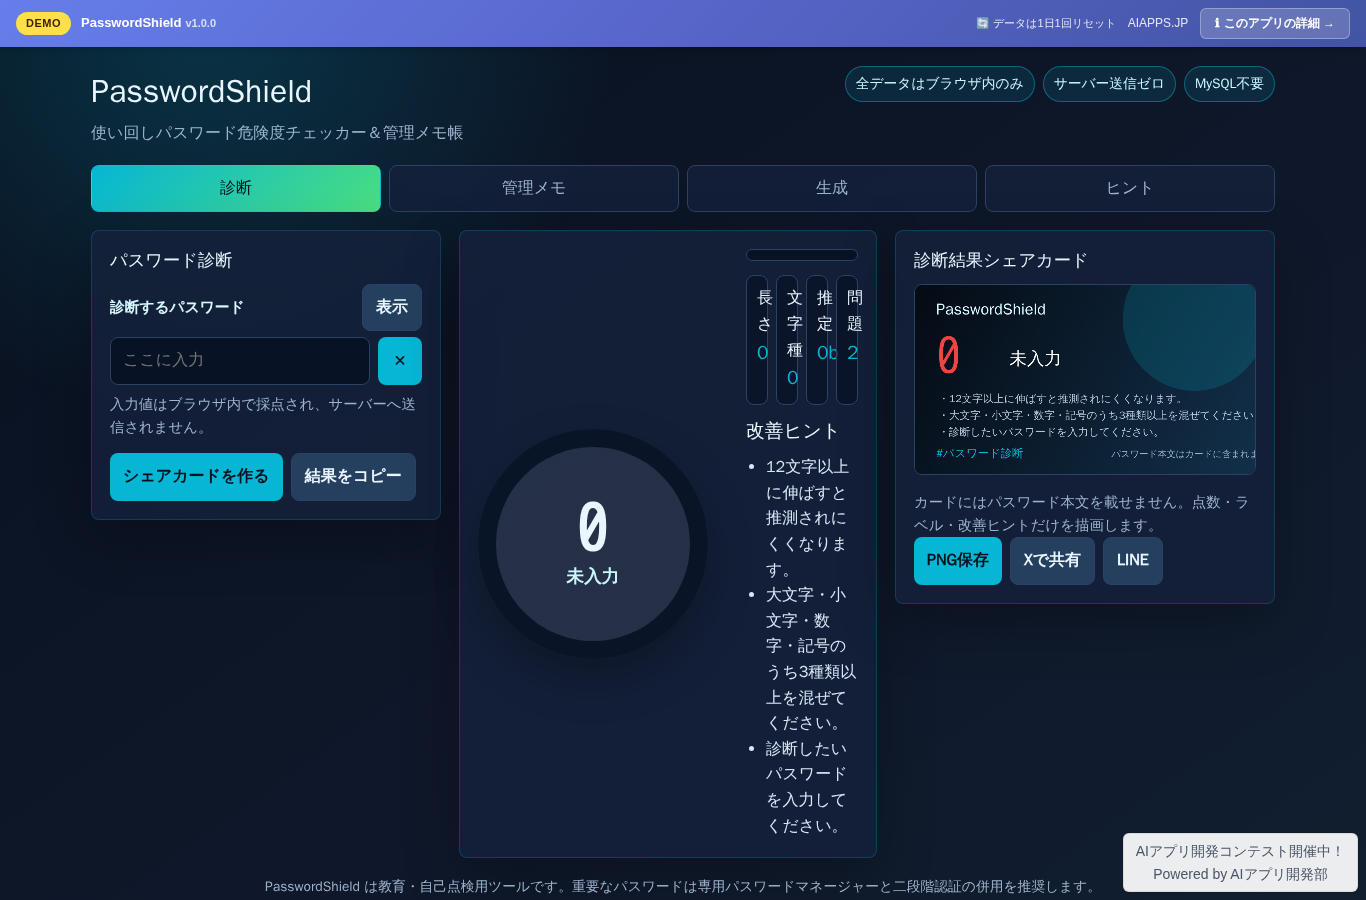Click the パスワード診断 panel heading
This screenshot has width=1366, height=900.
coord(171,260)
